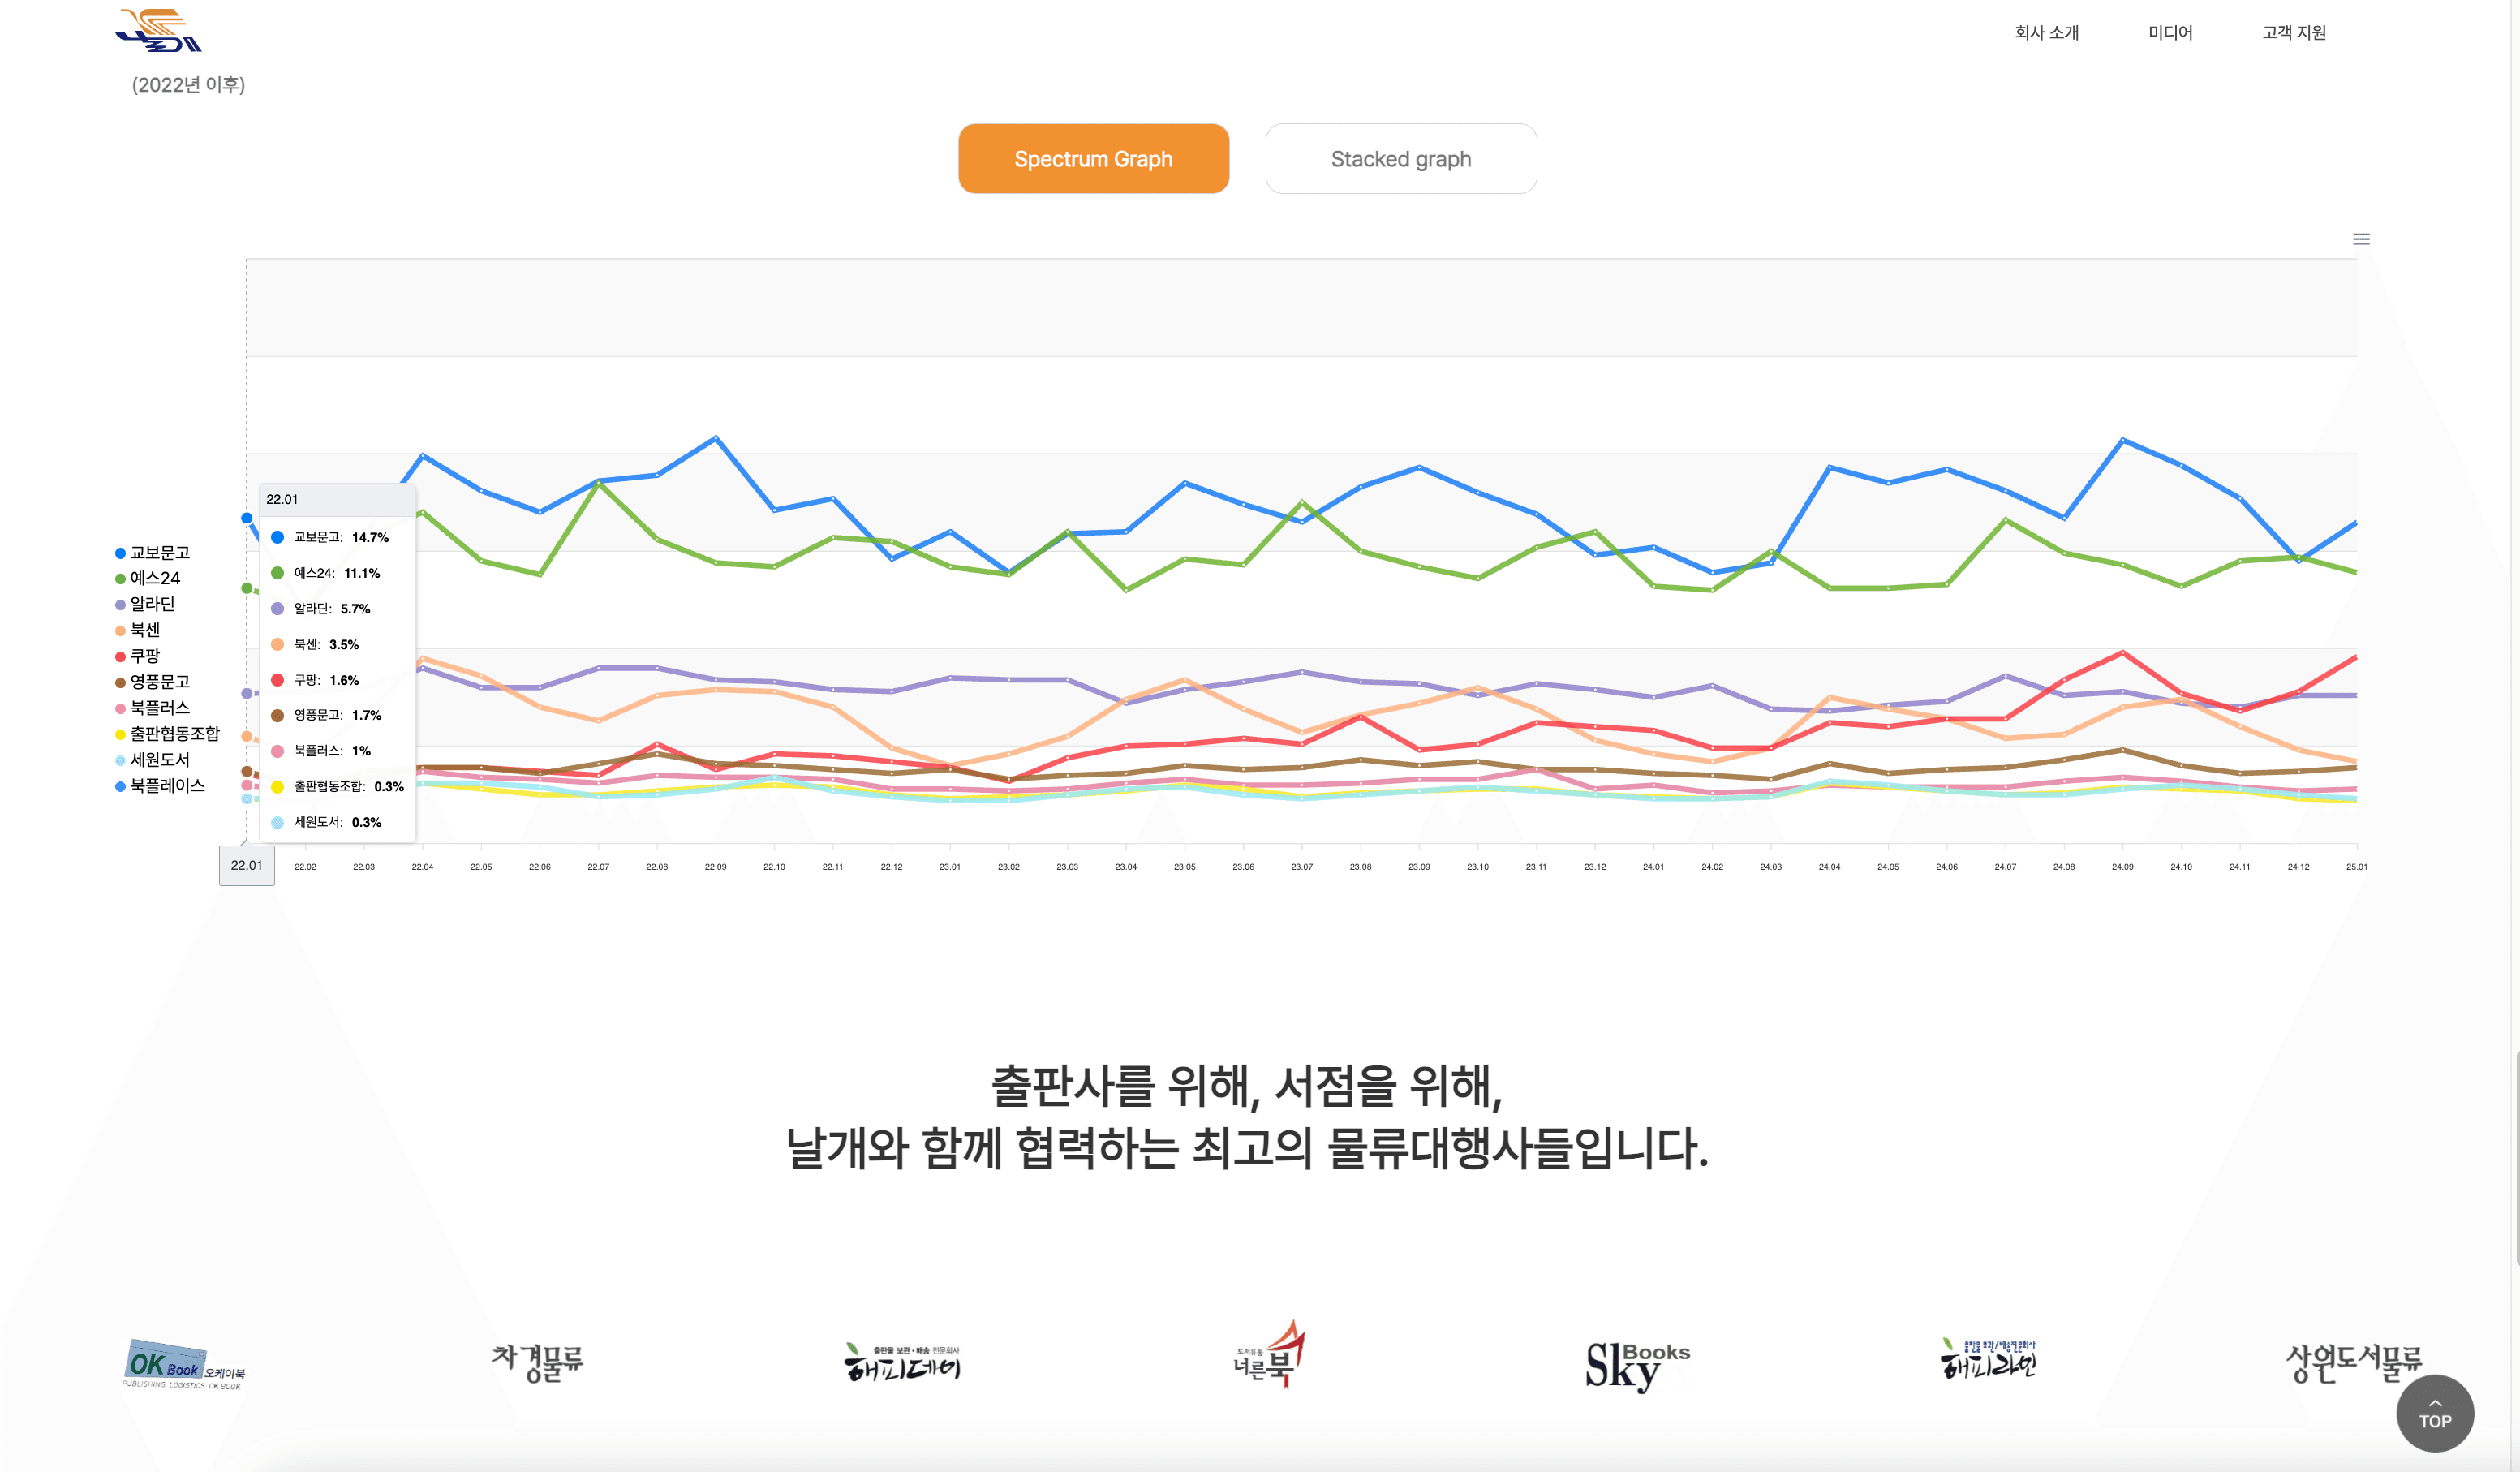
Task: Open the 고객 지원 menu
Action: [2294, 33]
